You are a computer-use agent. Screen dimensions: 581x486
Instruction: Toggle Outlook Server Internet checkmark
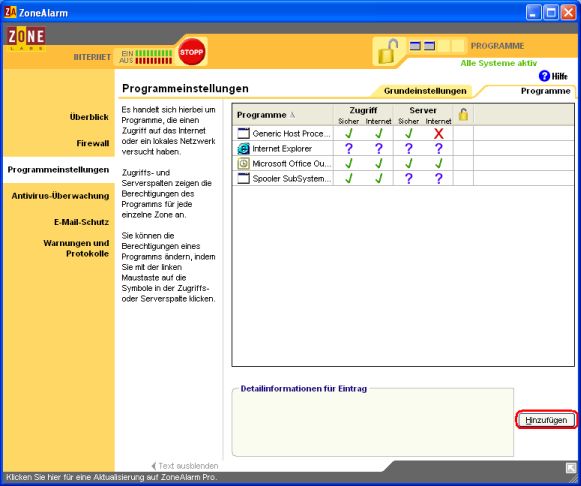[x=439, y=163]
